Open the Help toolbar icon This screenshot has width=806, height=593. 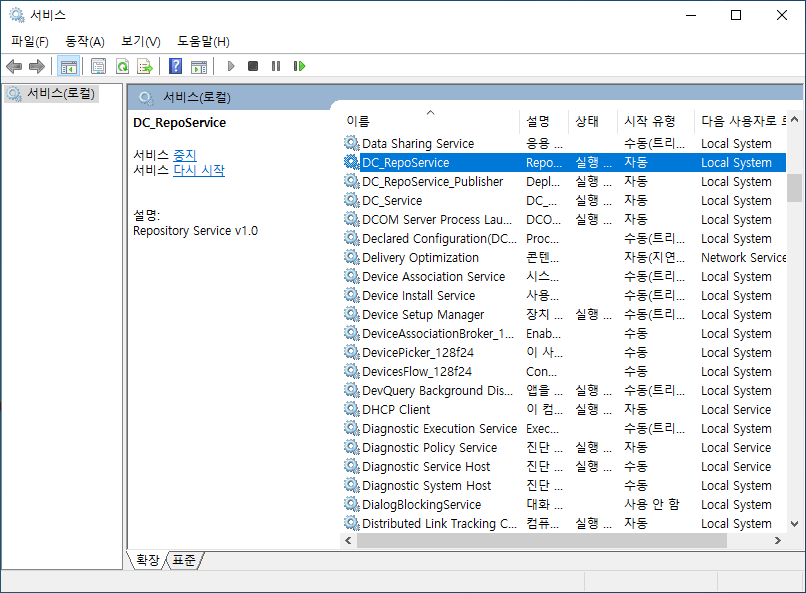click(x=175, y=66)
